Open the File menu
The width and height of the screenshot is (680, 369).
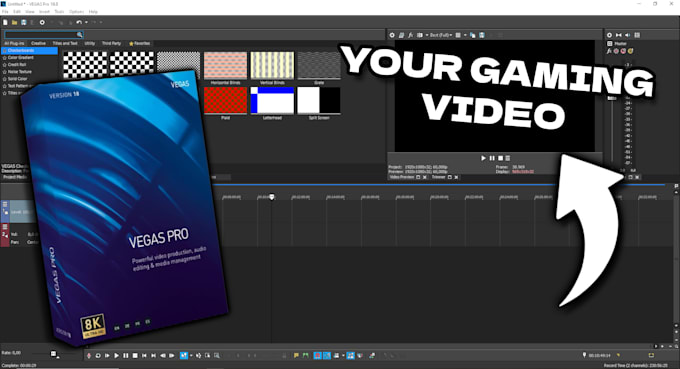(5, 12)
